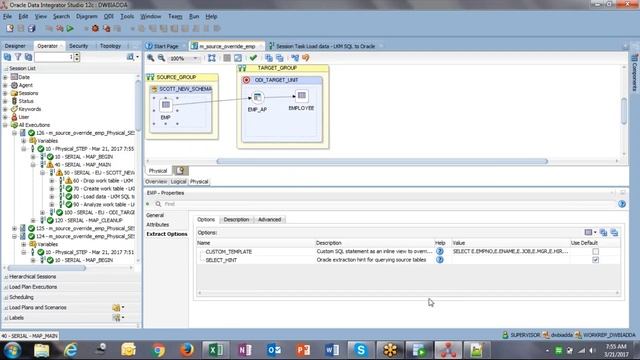Screen dimensions: 640x360
Task: Uncheck Use Default for SELECT_HINT
Action: (596, 260)
